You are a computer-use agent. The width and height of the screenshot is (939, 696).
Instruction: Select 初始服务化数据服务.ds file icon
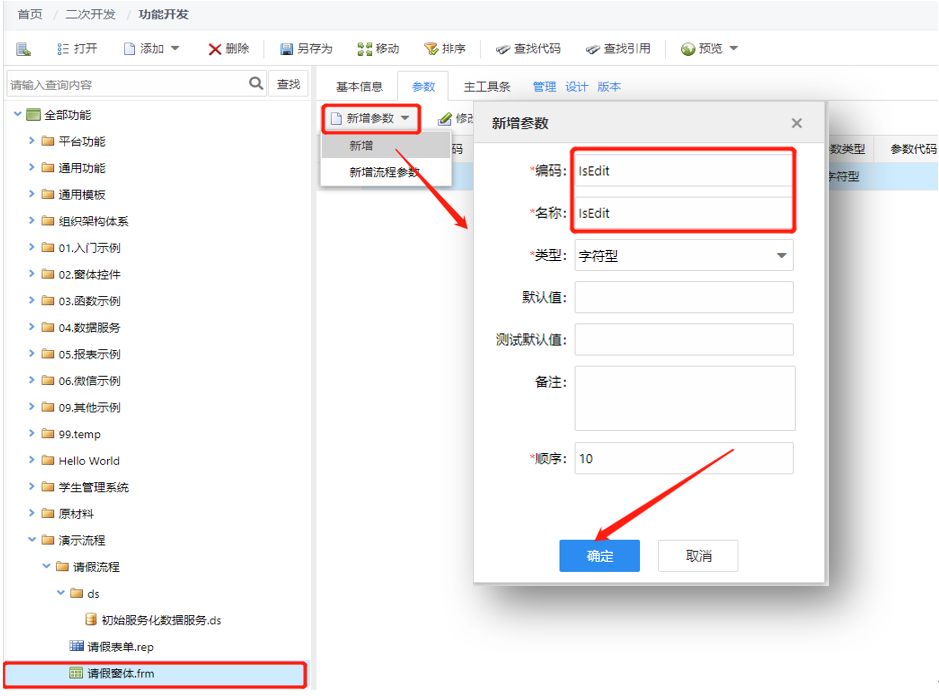91,619
